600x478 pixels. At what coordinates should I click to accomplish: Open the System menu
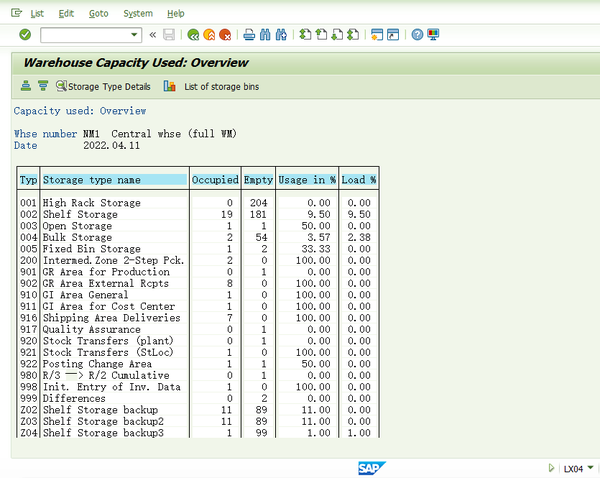[138, 13]
